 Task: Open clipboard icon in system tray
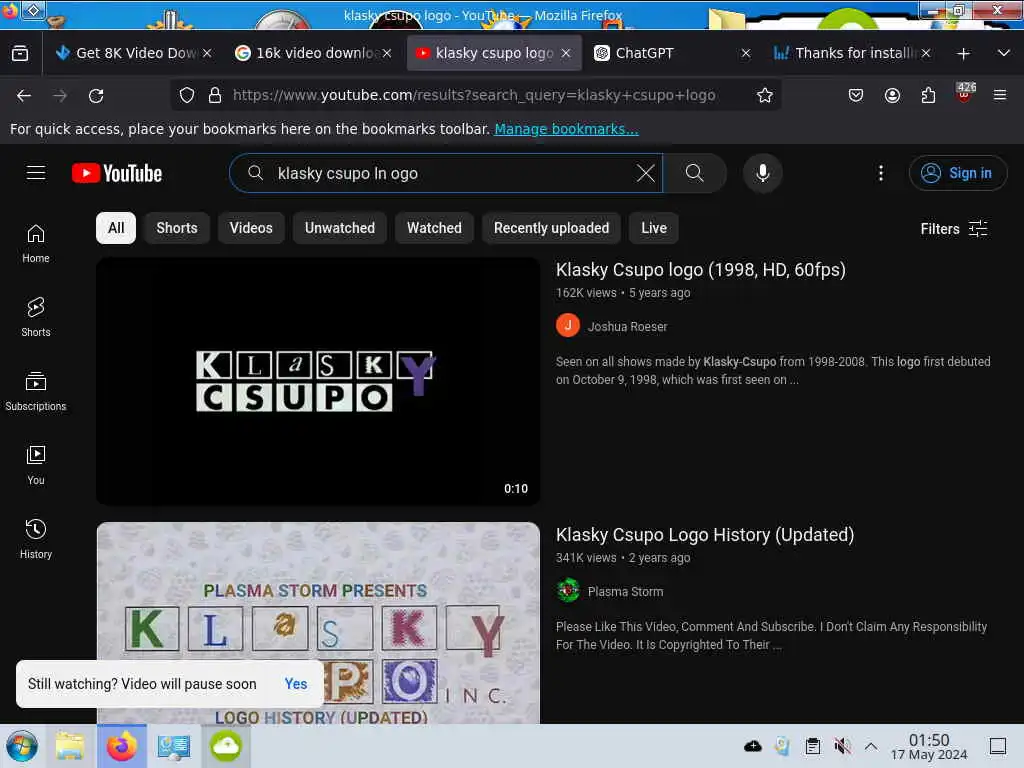pyautogui.click(x=812, y=746)
